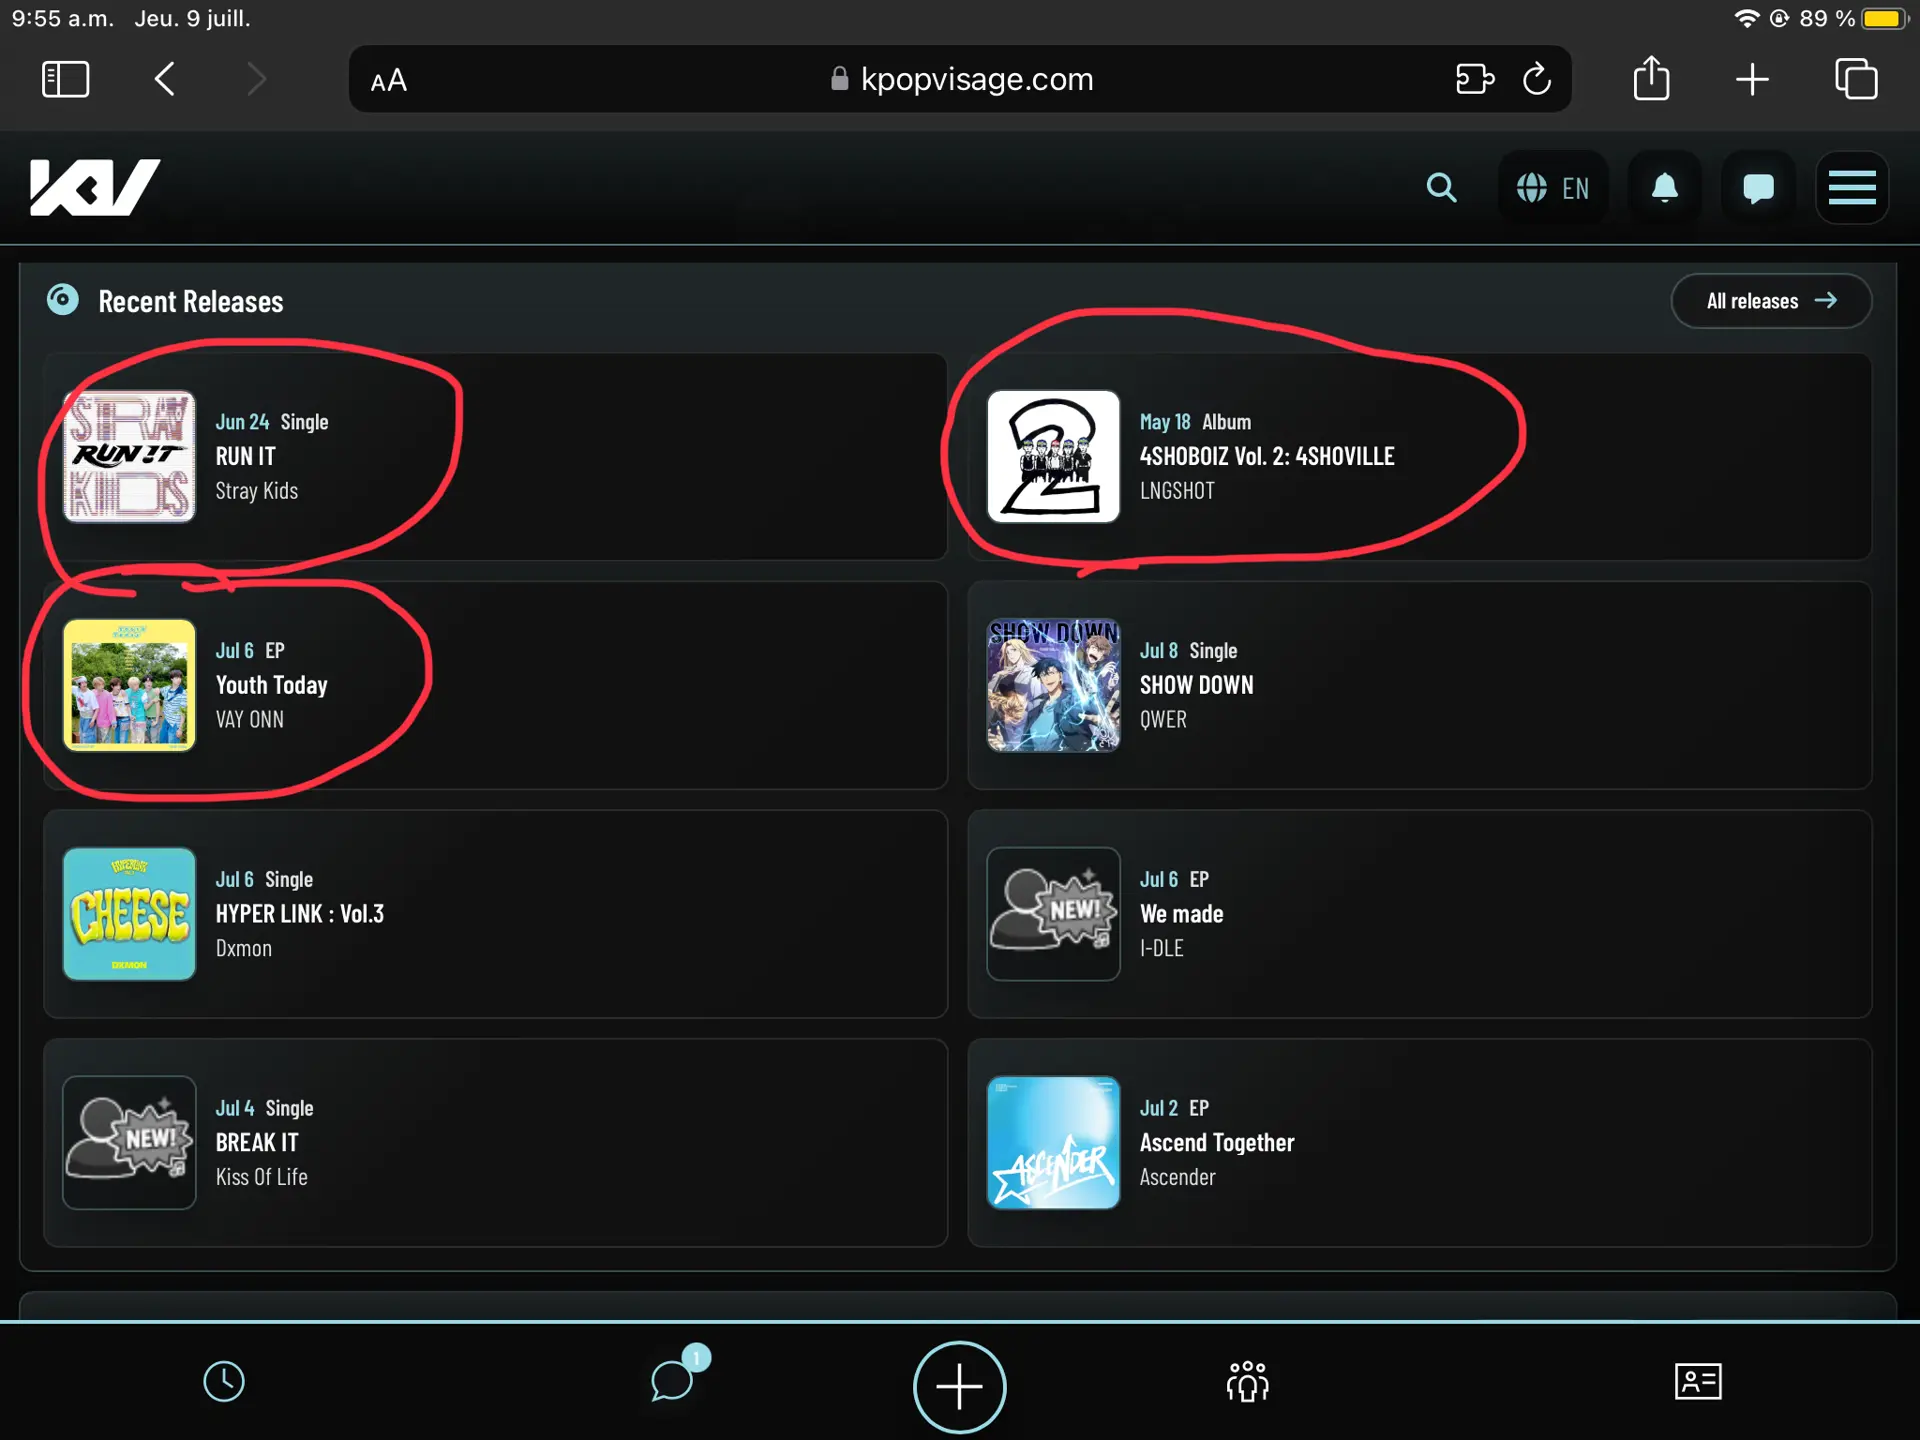Open the site search

tap(1441, 187)
